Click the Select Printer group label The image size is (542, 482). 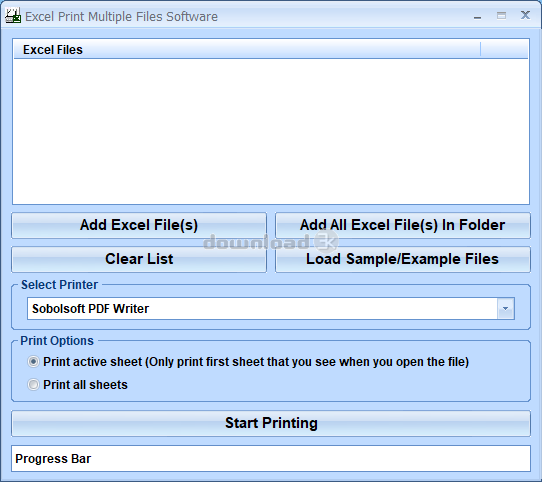tap(59, 285)
